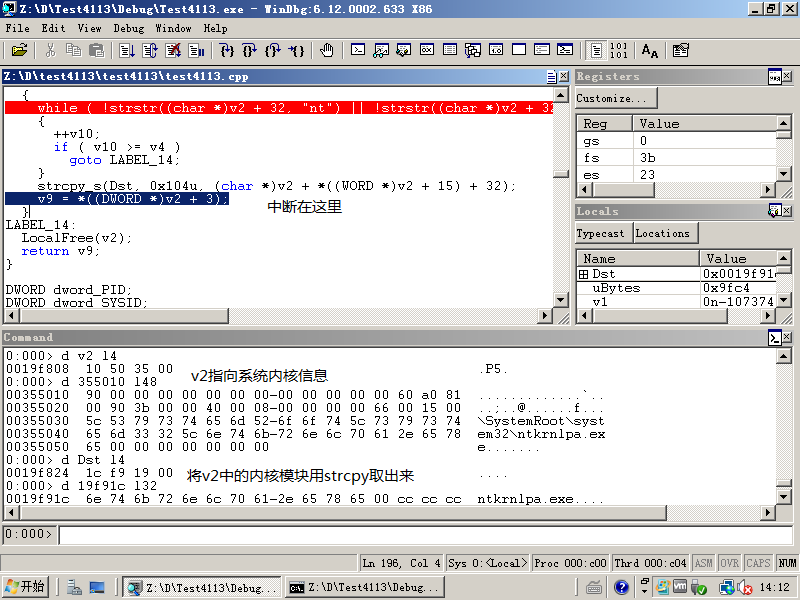Click the Run to Cursor toolbar icon
The width and height of the screenshot is (800, 600).
296,51
